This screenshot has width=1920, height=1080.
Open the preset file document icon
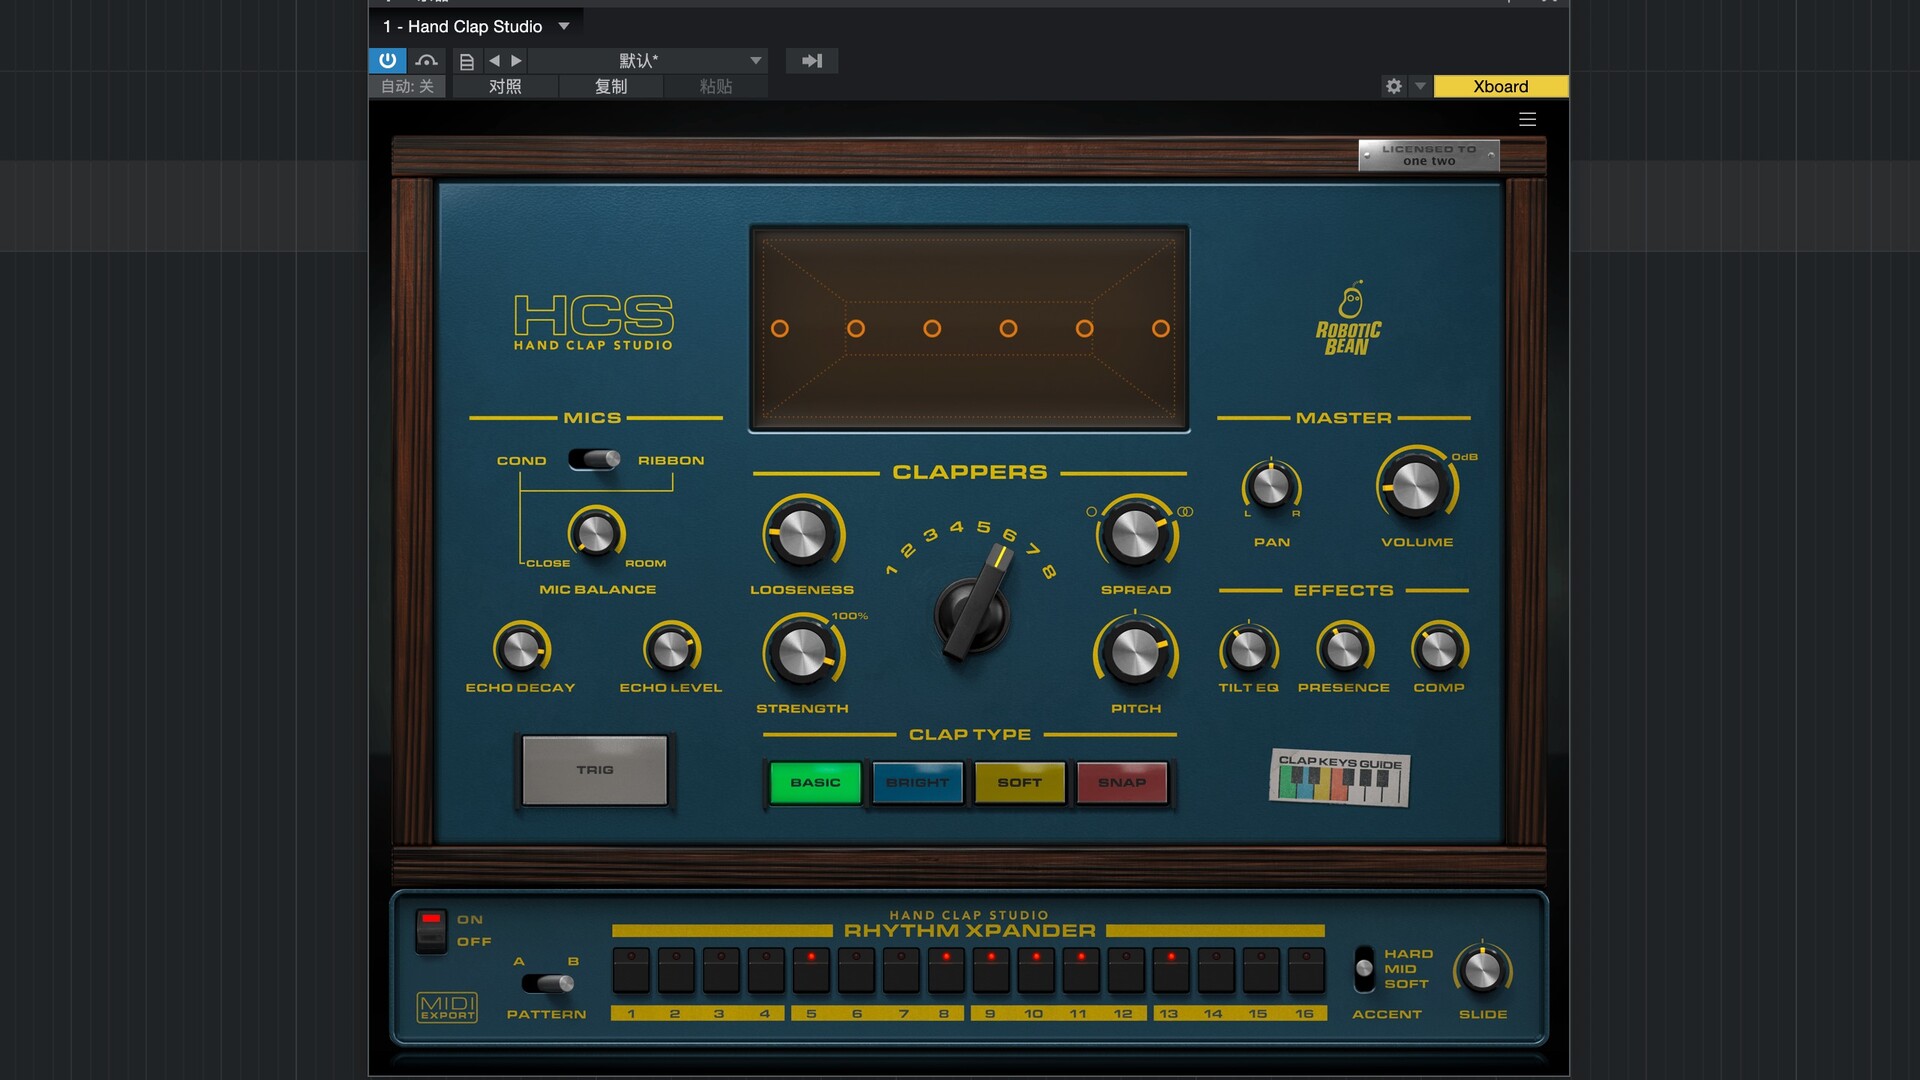[467, 61]
